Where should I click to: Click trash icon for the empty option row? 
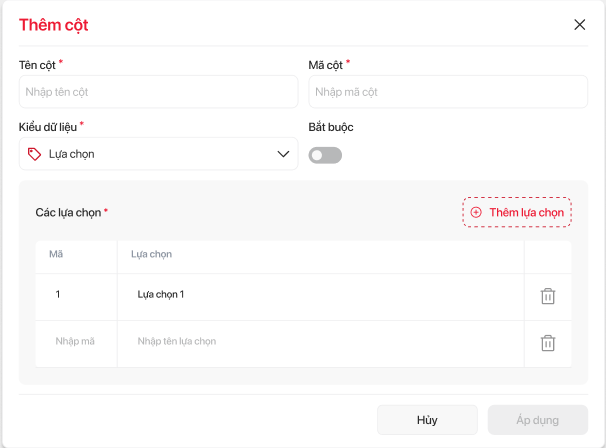tap(548, 343)
